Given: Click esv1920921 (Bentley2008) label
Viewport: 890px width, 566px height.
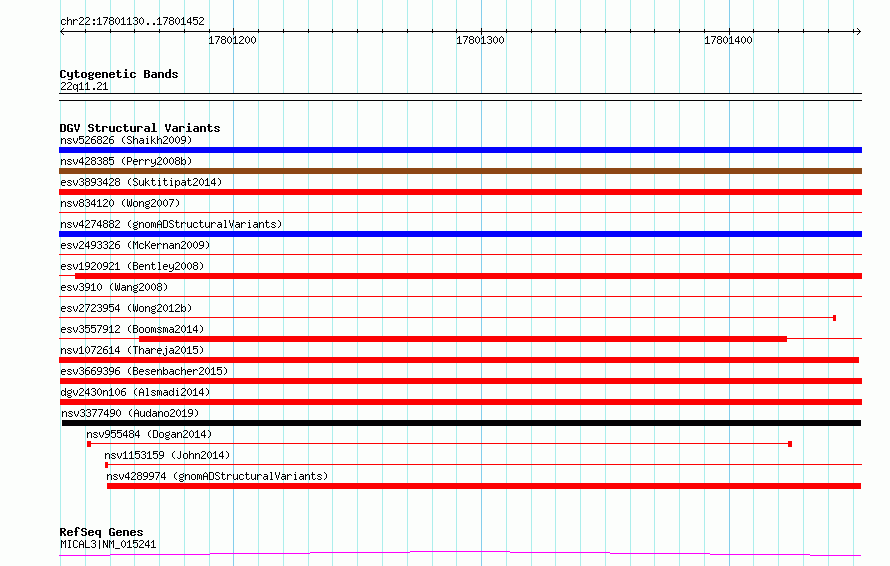Looking at the screenshot, I should coord(132,266).
